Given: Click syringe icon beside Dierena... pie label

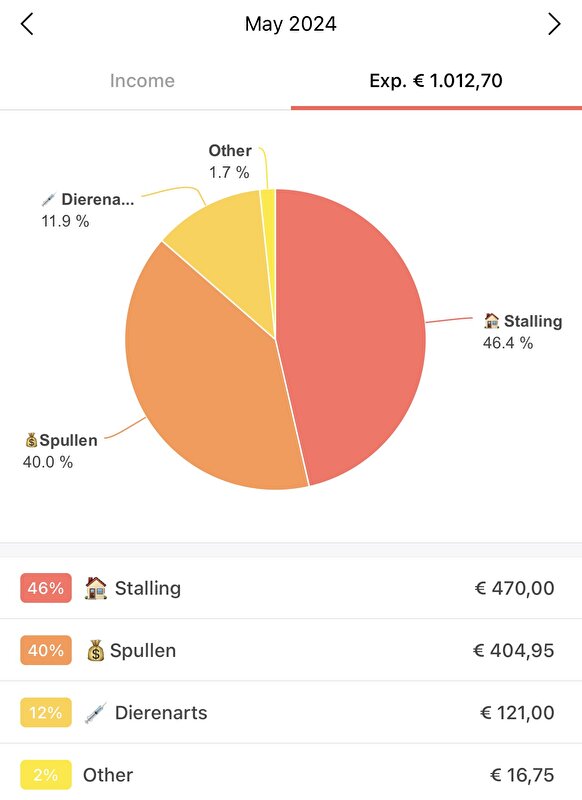Looking at the screenshot, I should [x=48, y=199].
